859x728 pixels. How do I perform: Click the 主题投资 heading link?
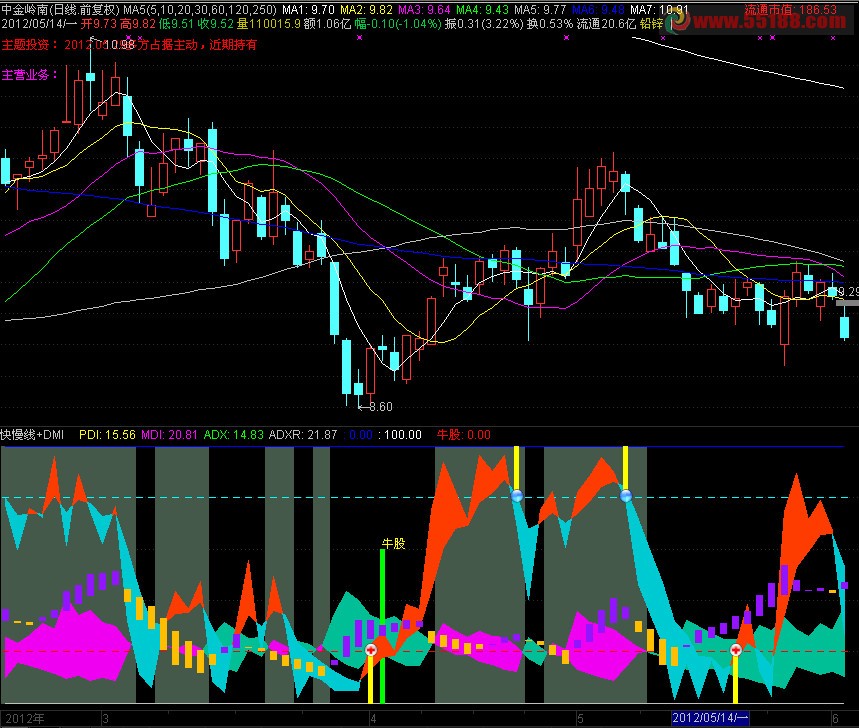click(30, 45)
